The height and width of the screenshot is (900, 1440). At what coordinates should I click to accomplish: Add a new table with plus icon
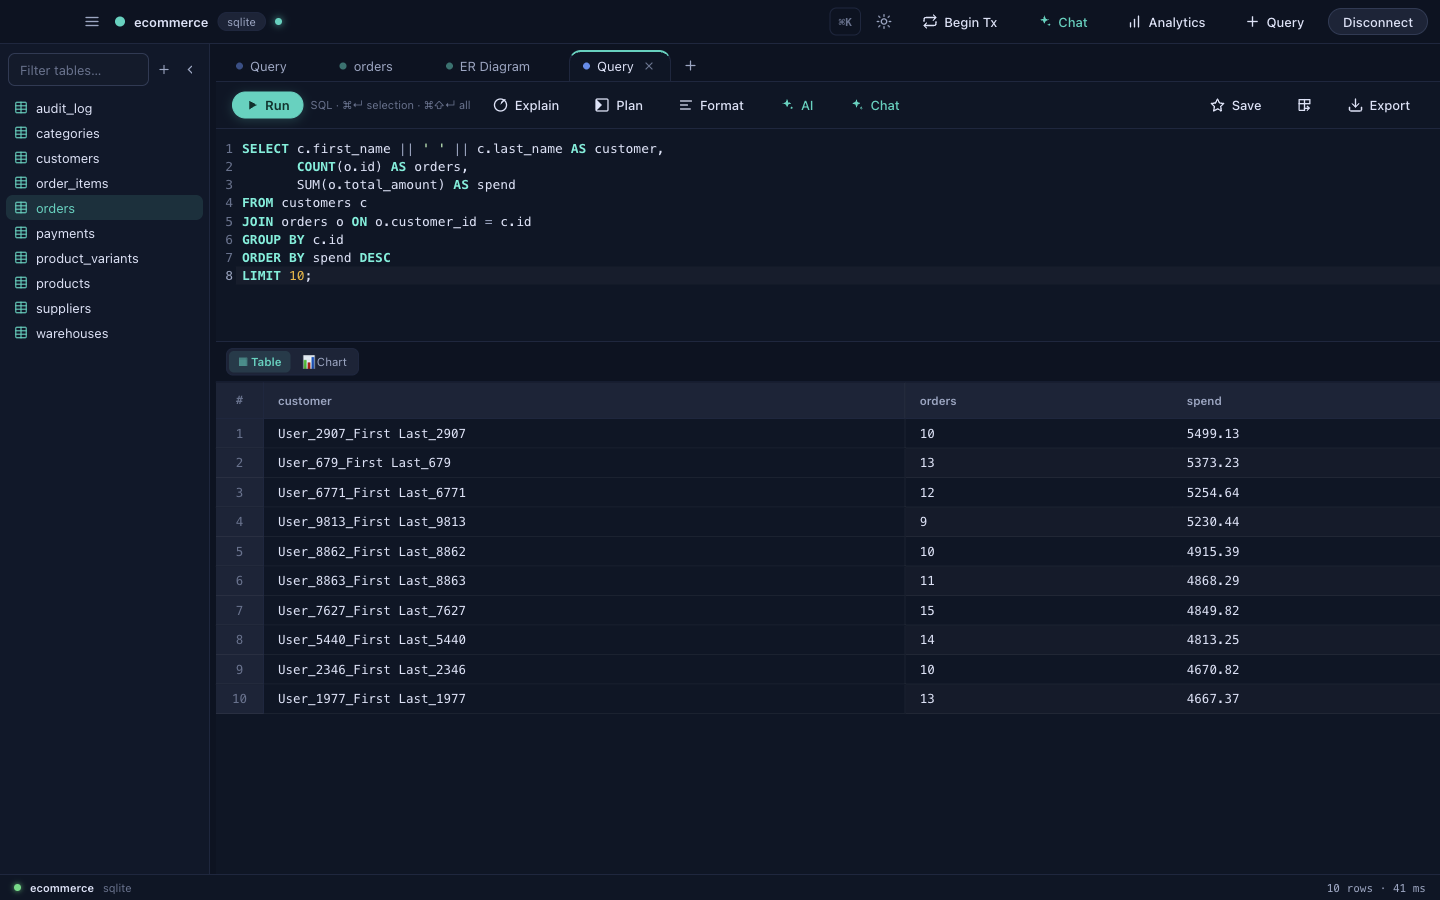click(x=164, y=70)
